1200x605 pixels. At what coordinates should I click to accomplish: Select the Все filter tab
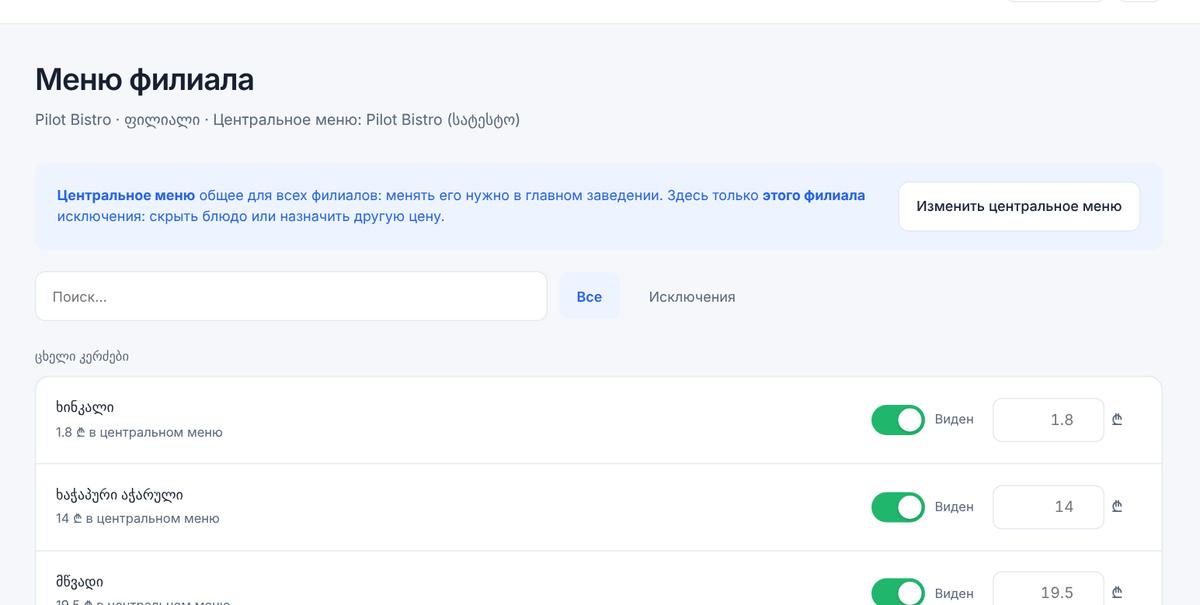[x=589, y=296]
